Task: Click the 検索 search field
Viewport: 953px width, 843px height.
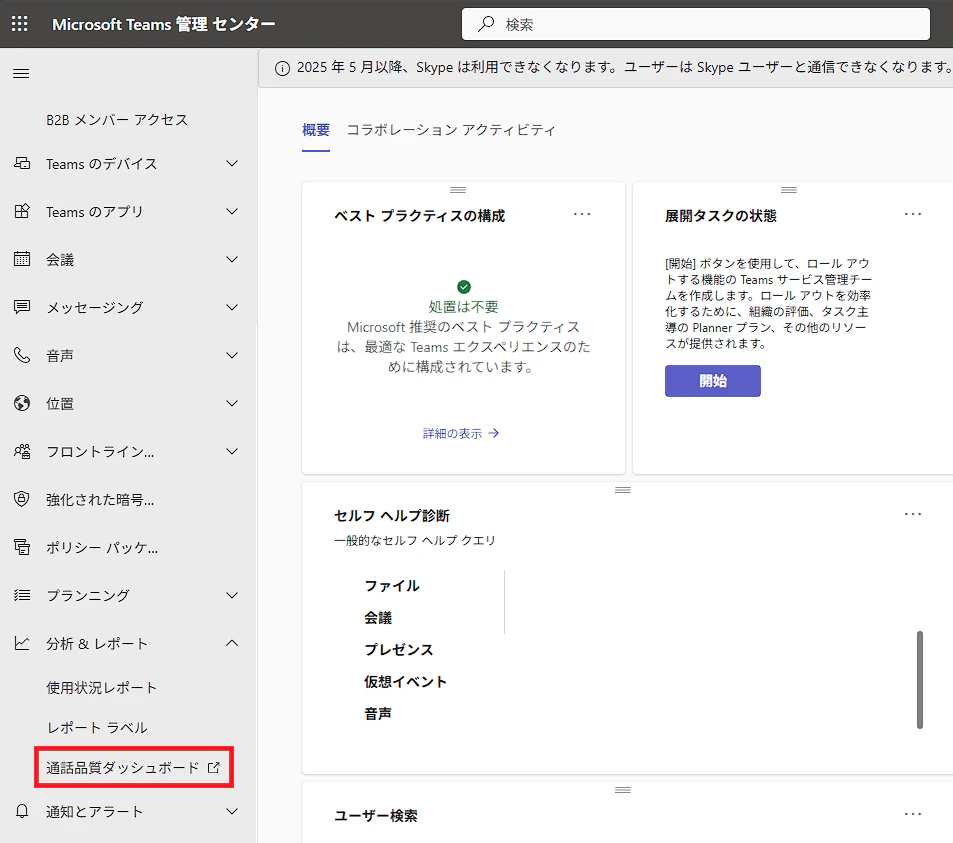Action: tap(696, 24)
